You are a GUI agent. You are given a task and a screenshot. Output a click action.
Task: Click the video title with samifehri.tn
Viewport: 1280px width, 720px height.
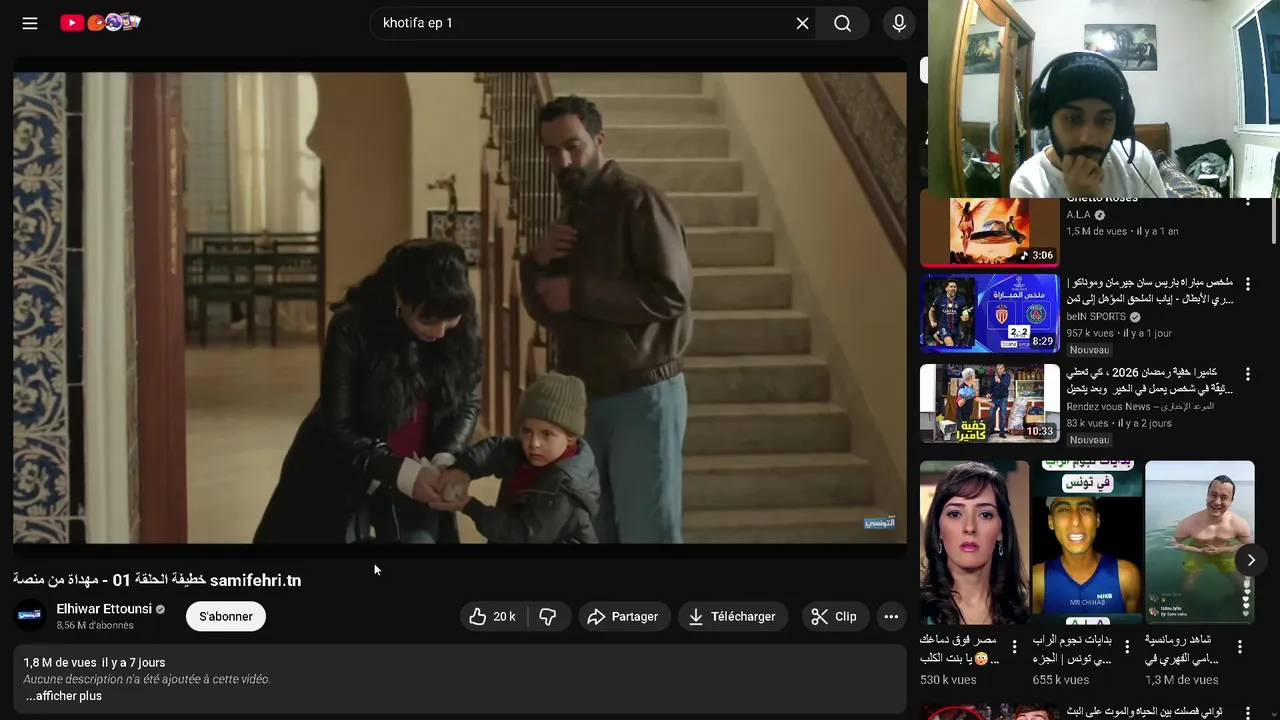point(157,580)
